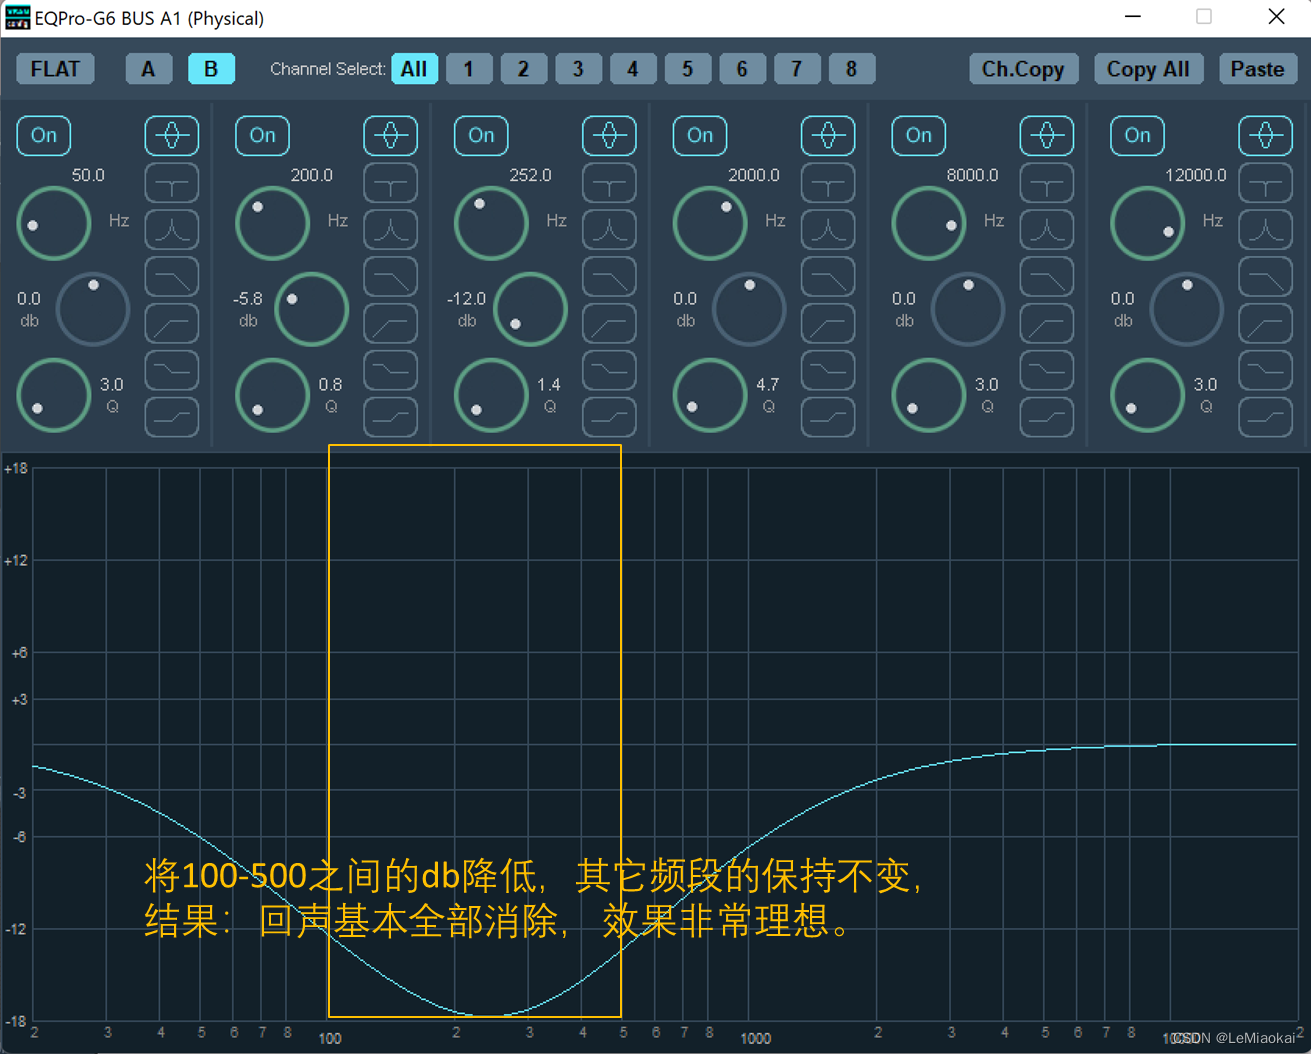Switch to channel 4
The height and width of the screenshot is (1054, 1311).
tap(632, 69)
